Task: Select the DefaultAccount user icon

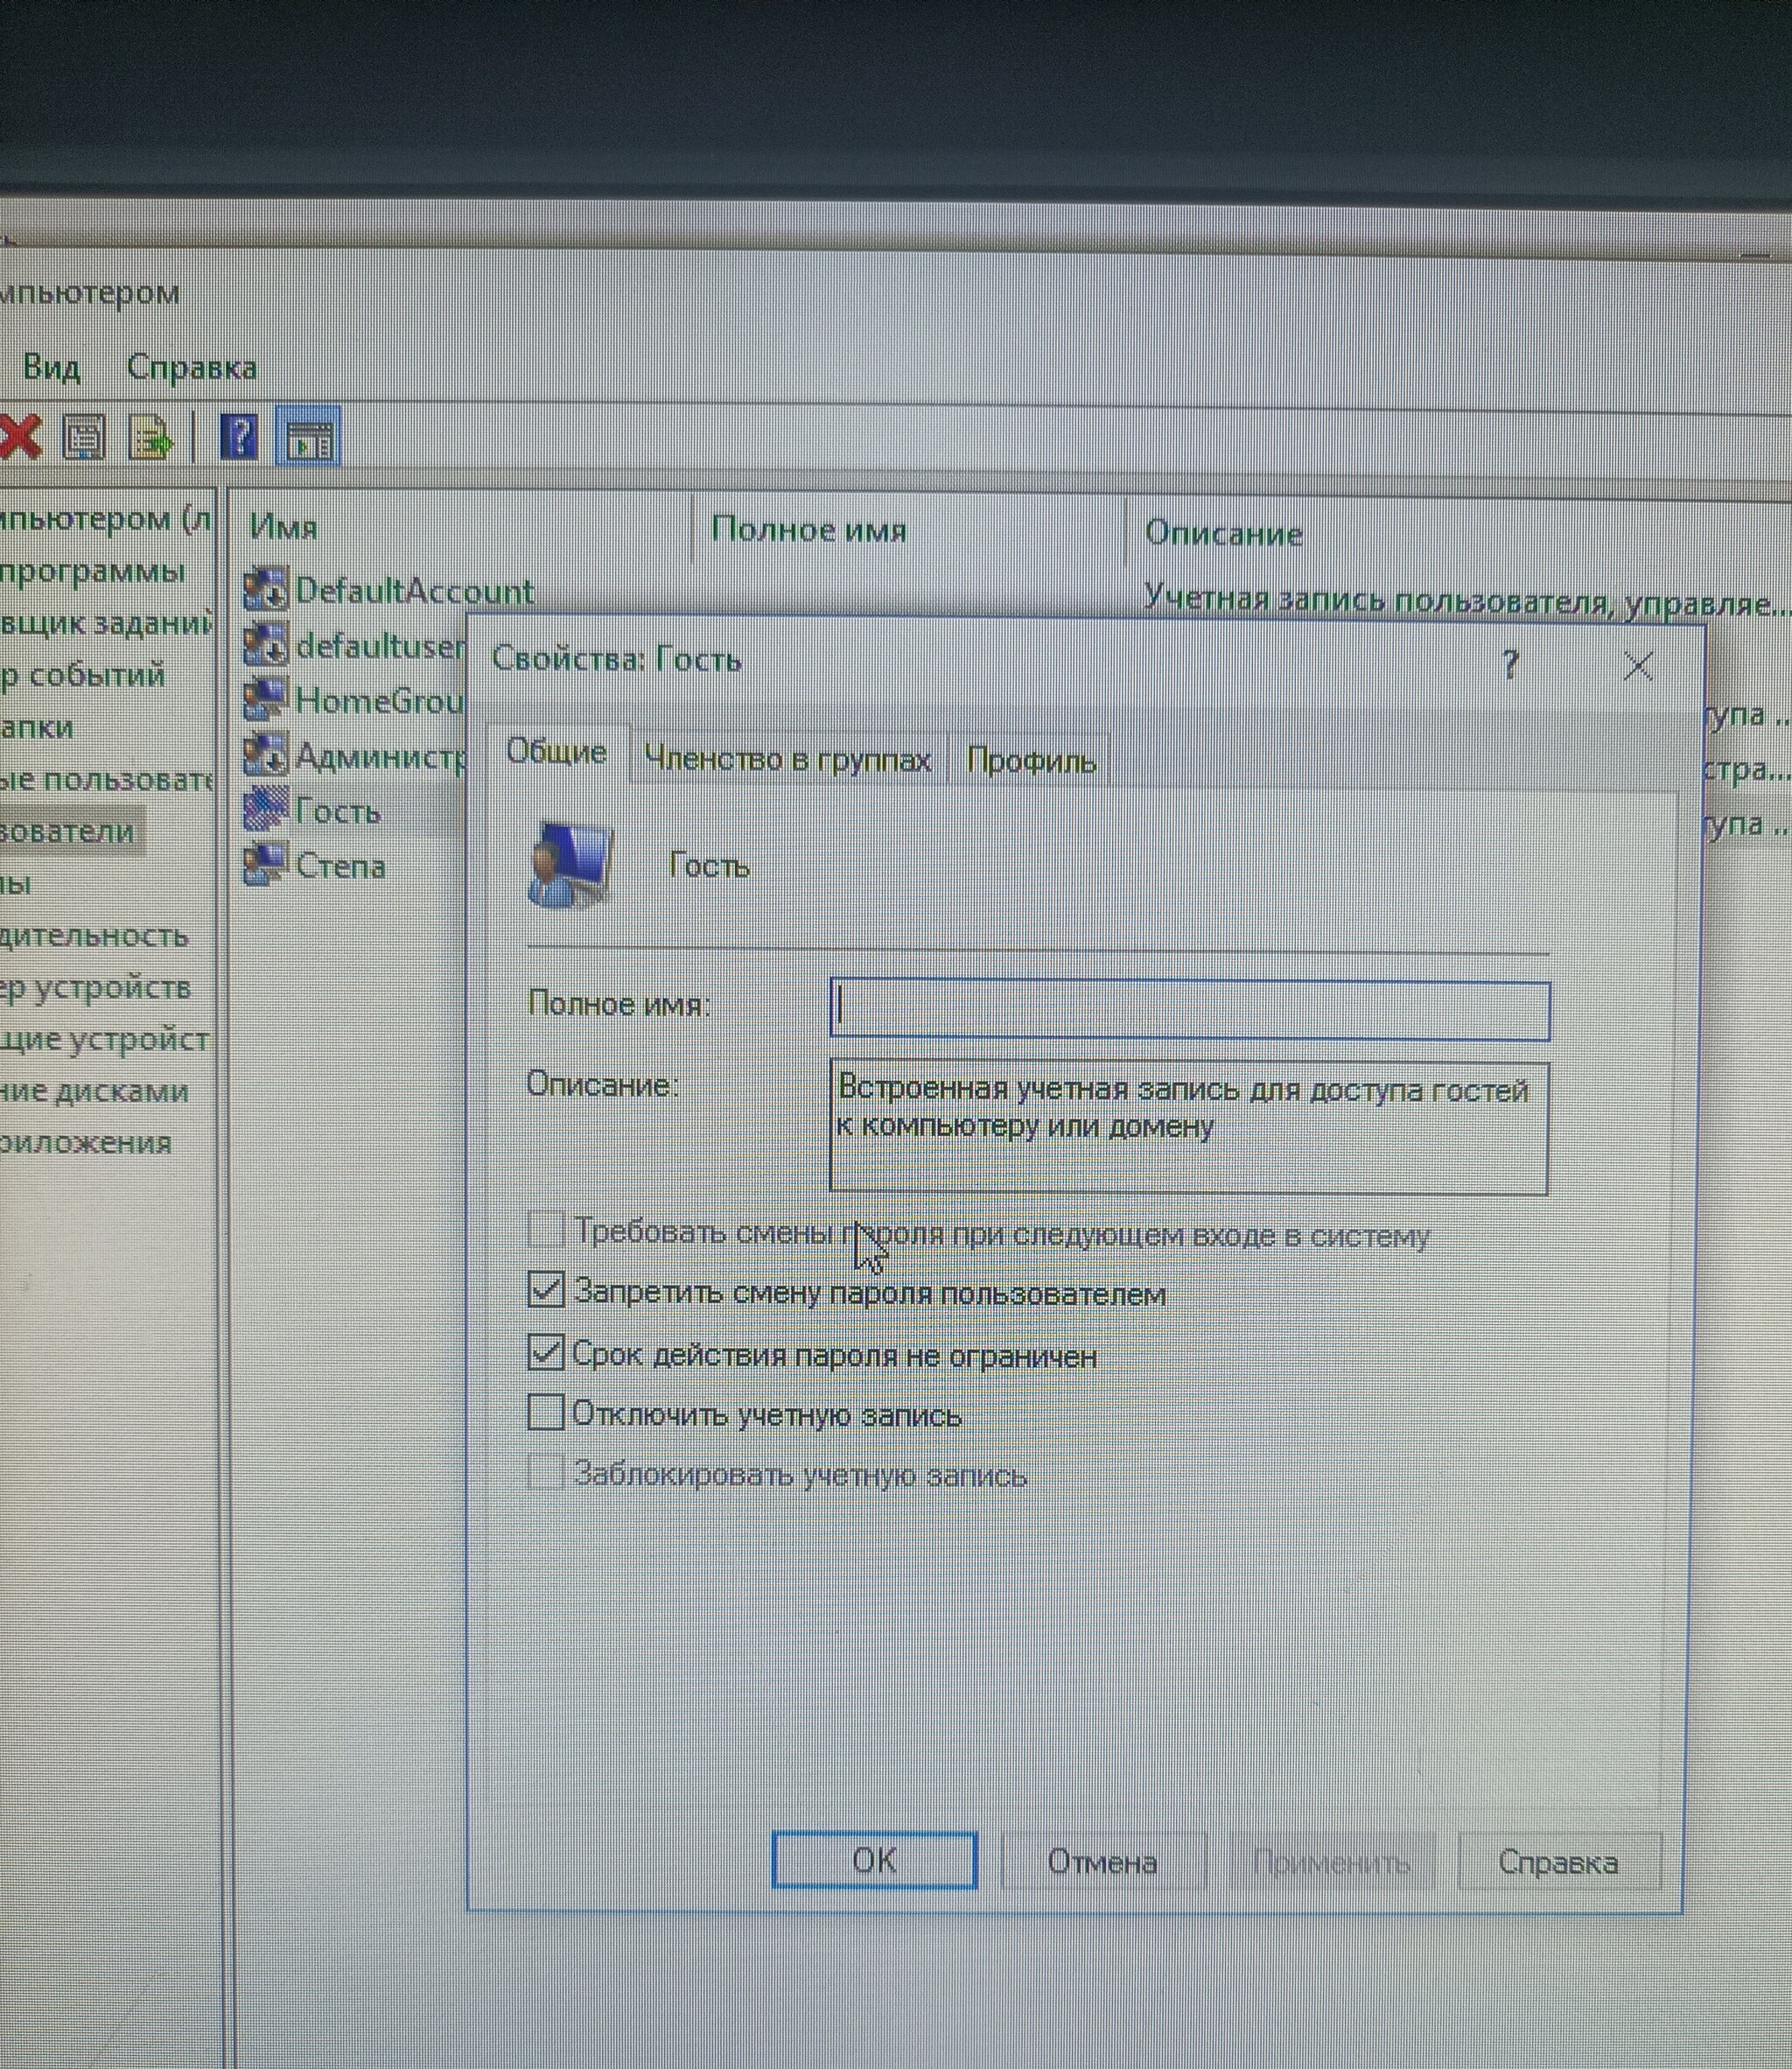Action: point(265,589)
